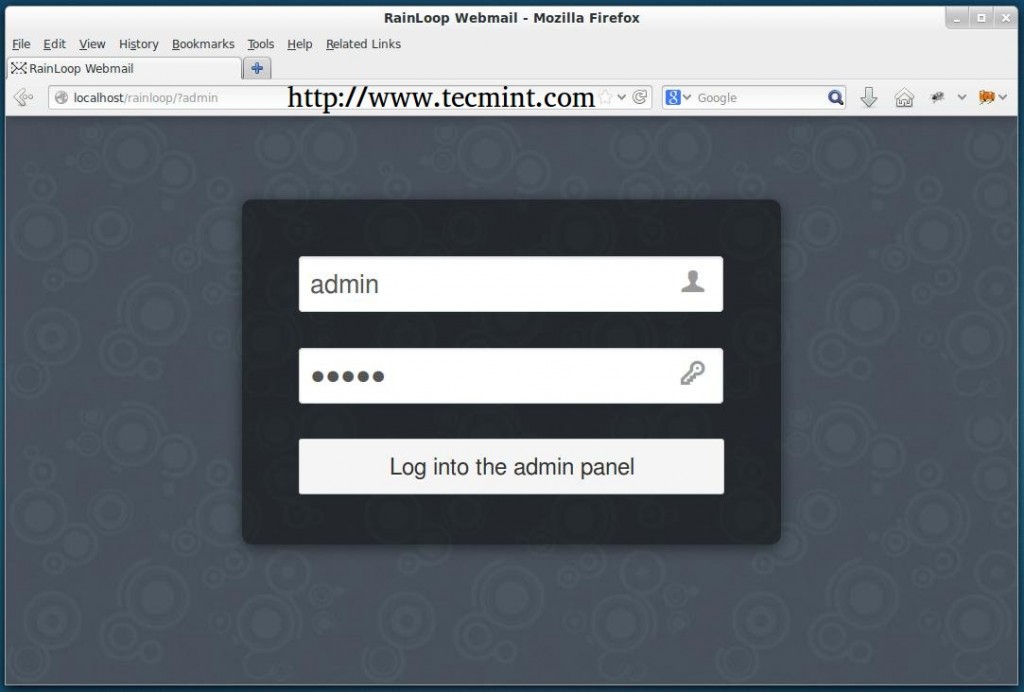Toggle the bookmark star in the address bar

tap(605, 96)
